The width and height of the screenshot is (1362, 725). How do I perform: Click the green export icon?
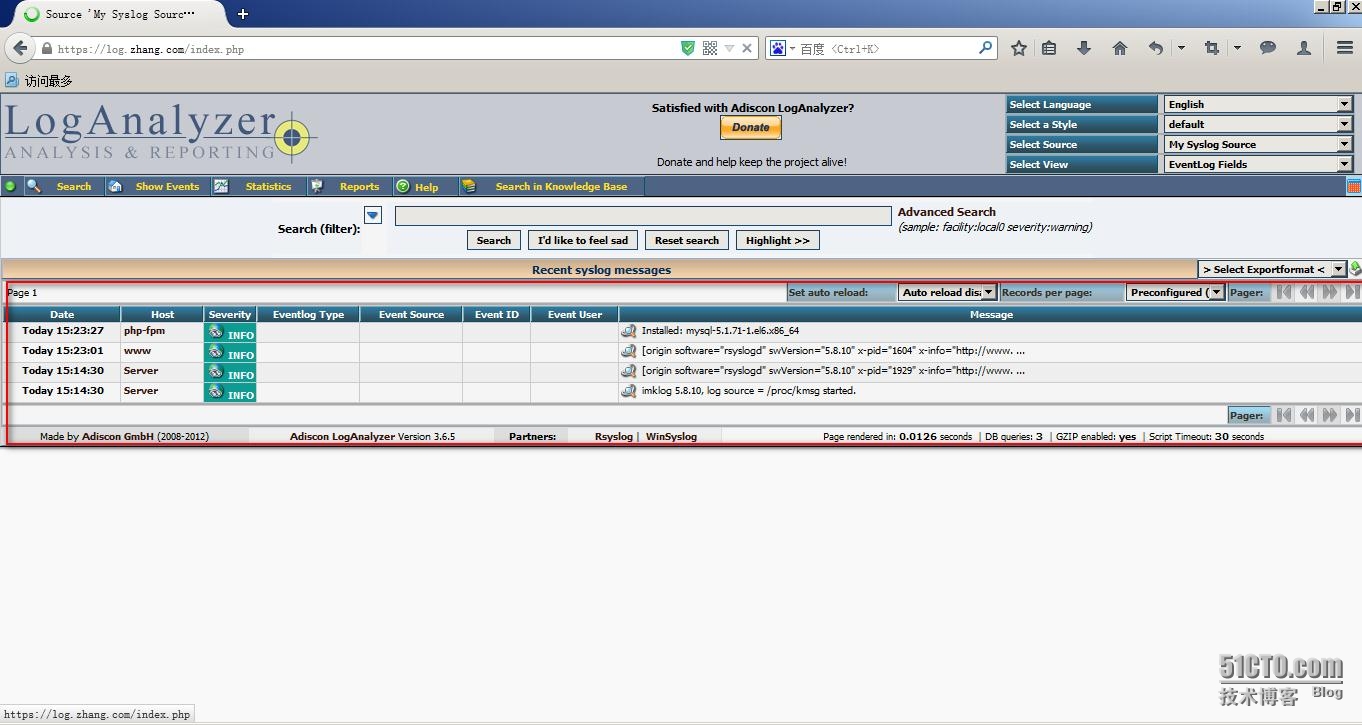pyautogui.click(x=1356, y=269)
